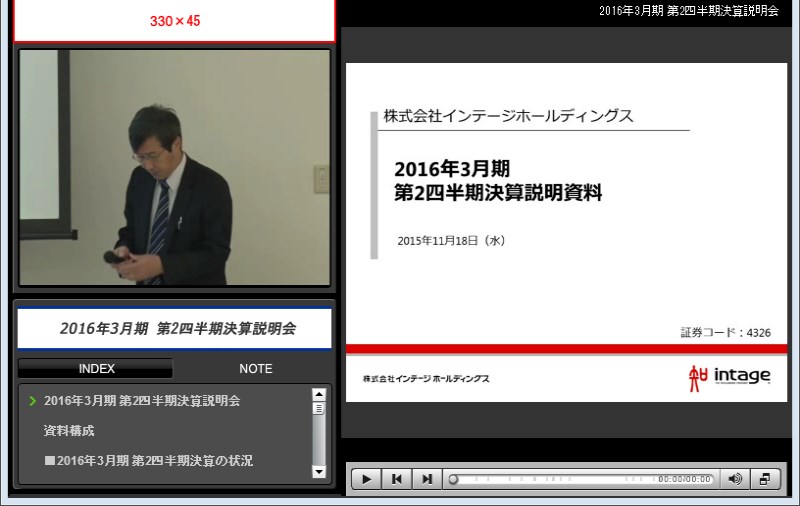Click the slide date 2015年11月18日（水）
Image resolution: width=800 pixels, height=506 pixels.
pos(452,241)
